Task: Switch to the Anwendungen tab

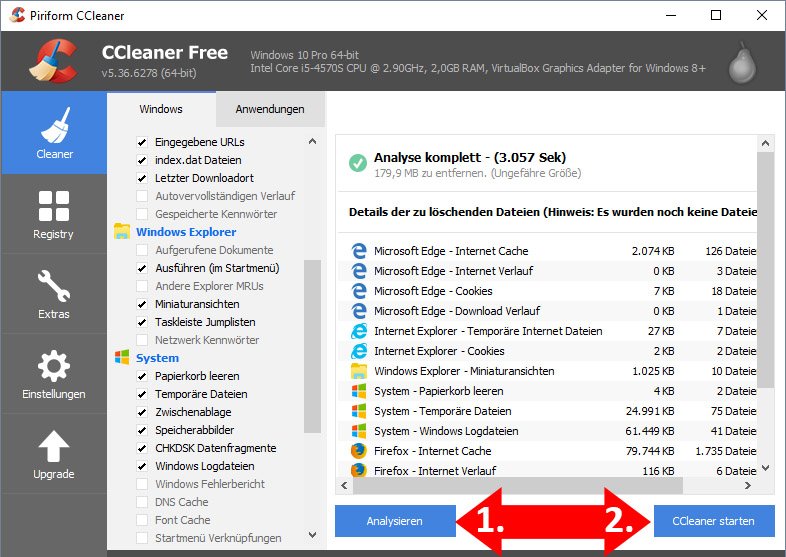Action: click(270, 109)
